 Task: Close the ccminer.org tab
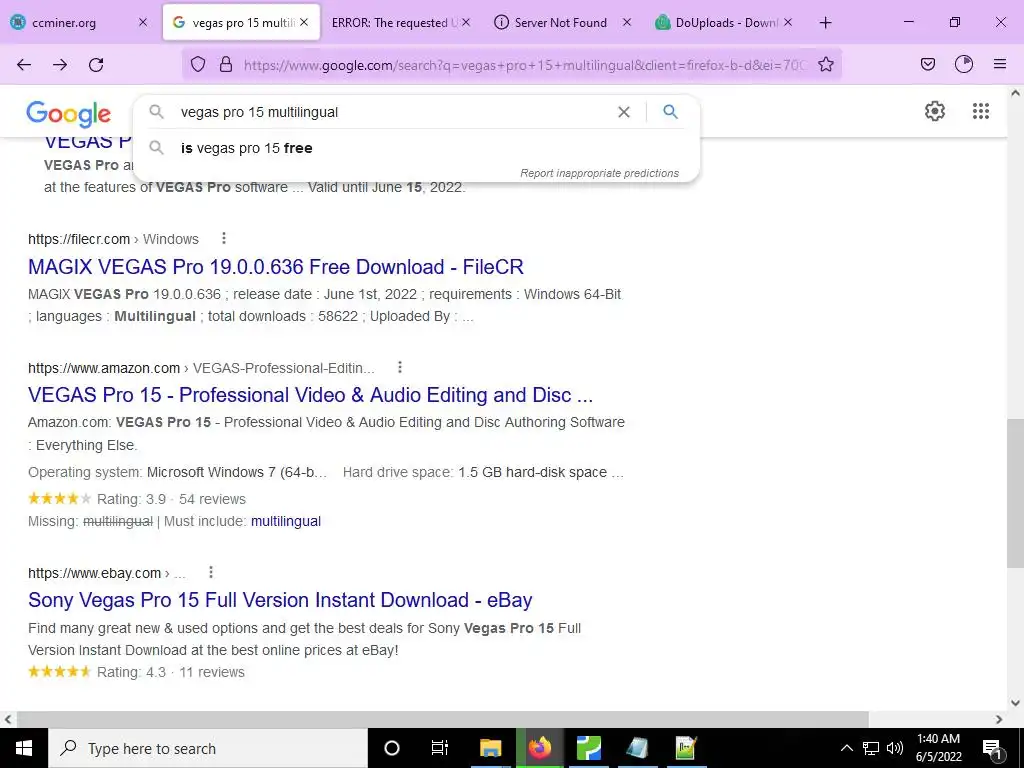pos(143,23)
